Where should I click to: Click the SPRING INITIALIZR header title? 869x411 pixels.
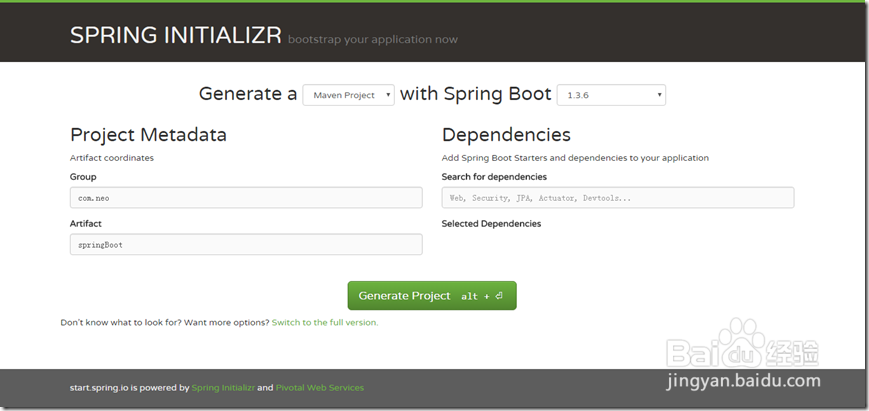click(176, 35)
